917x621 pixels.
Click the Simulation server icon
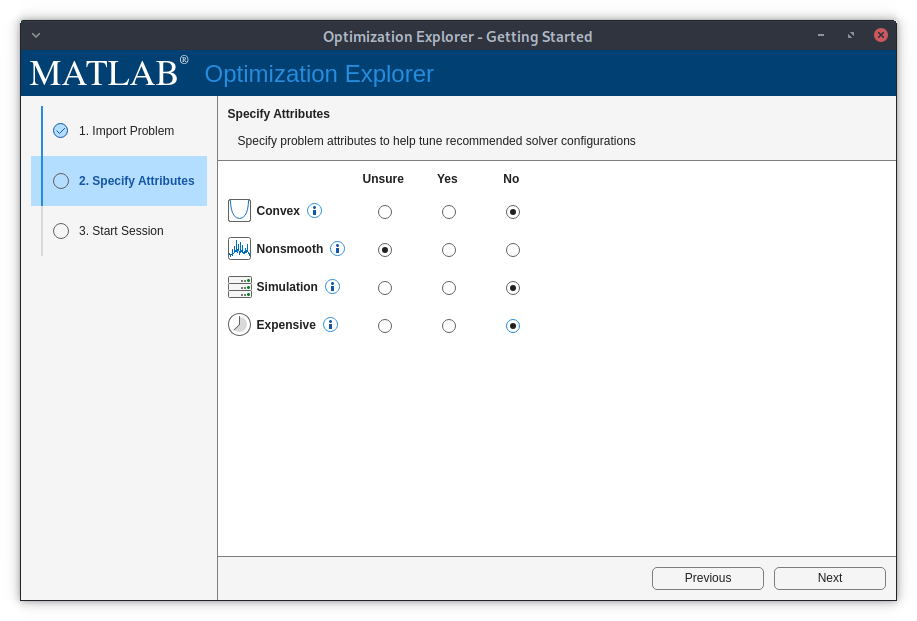coord(239,287)
